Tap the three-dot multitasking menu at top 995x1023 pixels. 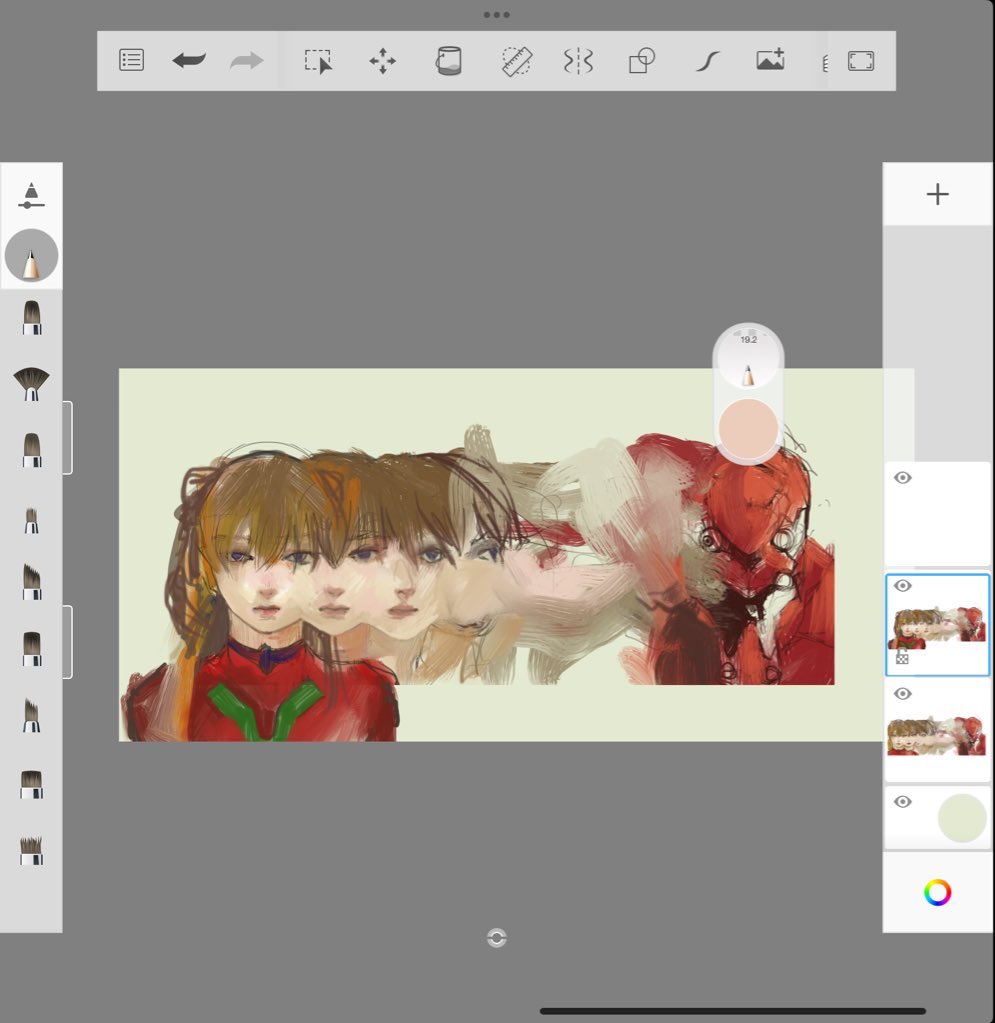[x=497, y=14]
